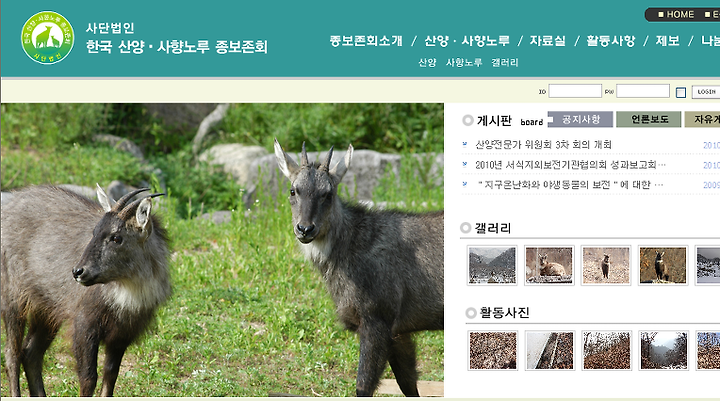The image size is (720, 401).
Task: Select the 자료실 menu item
Action: (547, 41)
